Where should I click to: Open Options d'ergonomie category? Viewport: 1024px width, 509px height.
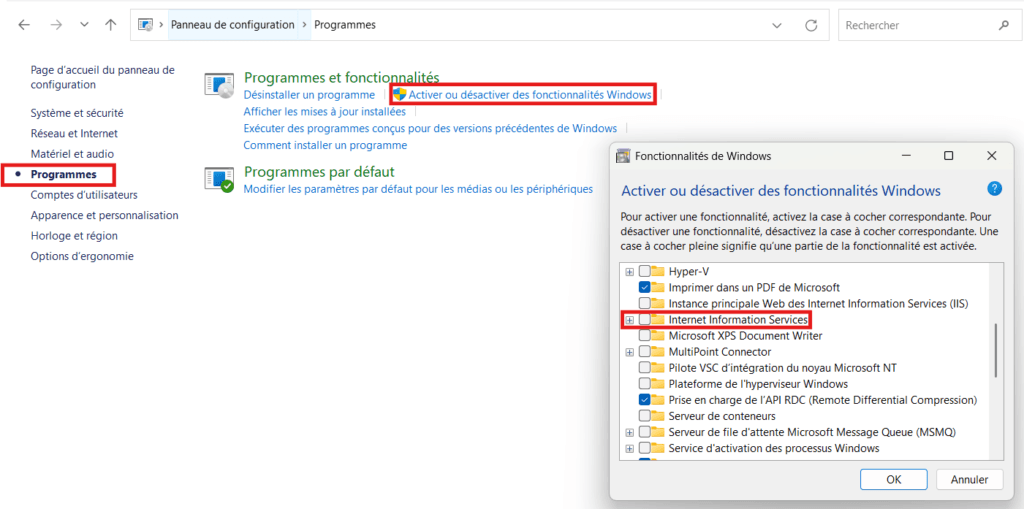point(82,256)
